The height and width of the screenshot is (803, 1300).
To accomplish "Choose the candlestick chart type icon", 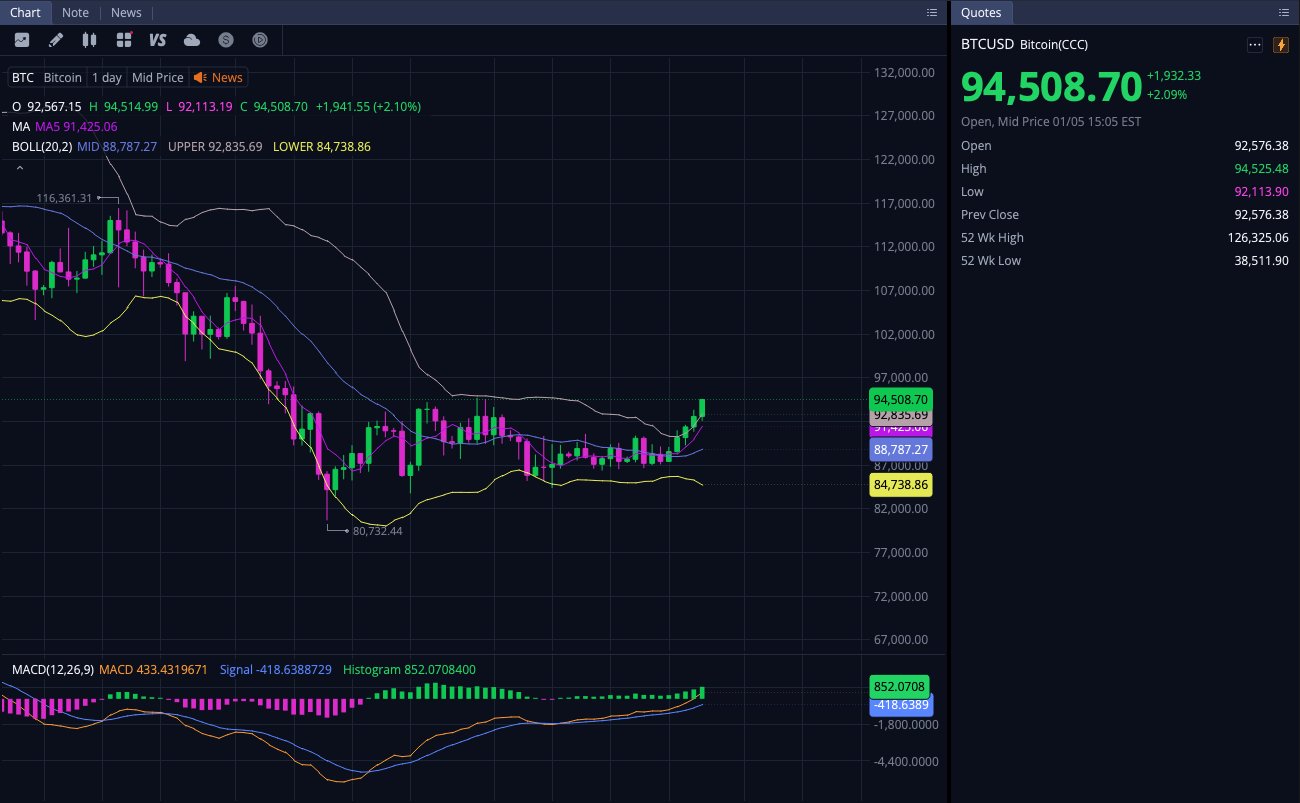I will tap(89, 40).
